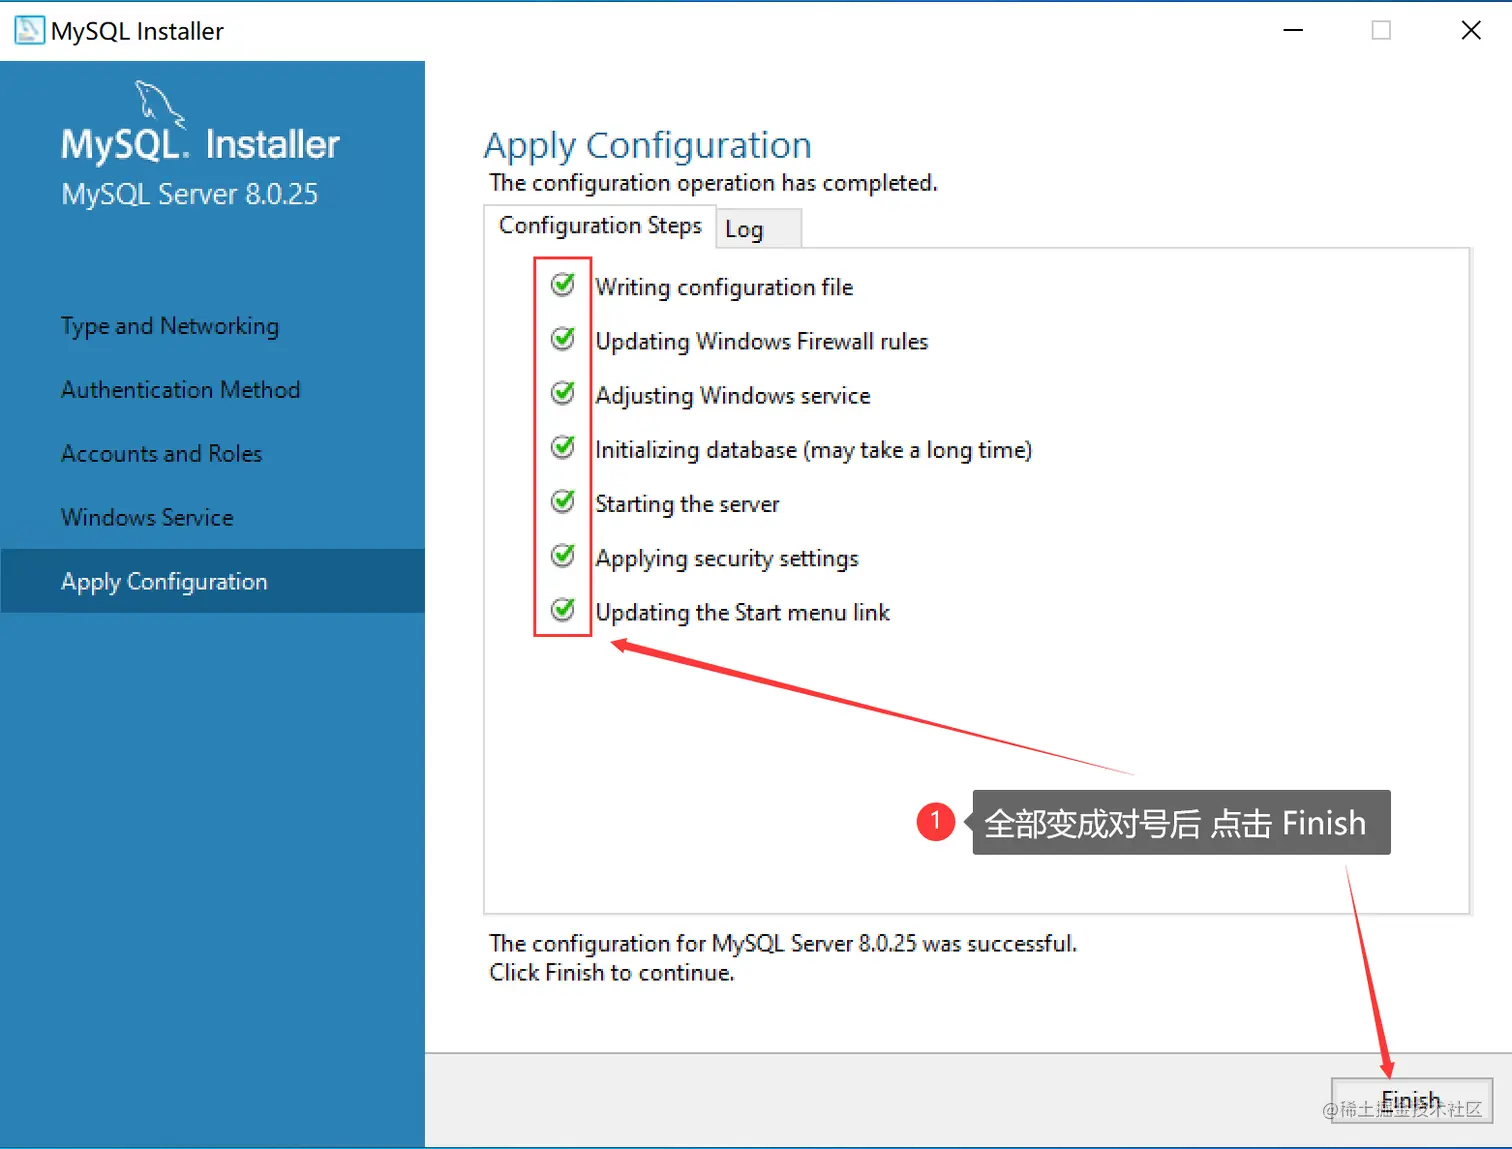Click the green check next to Updating the Start menu link
The image size is (1512, 1149).
coord(563,609)
